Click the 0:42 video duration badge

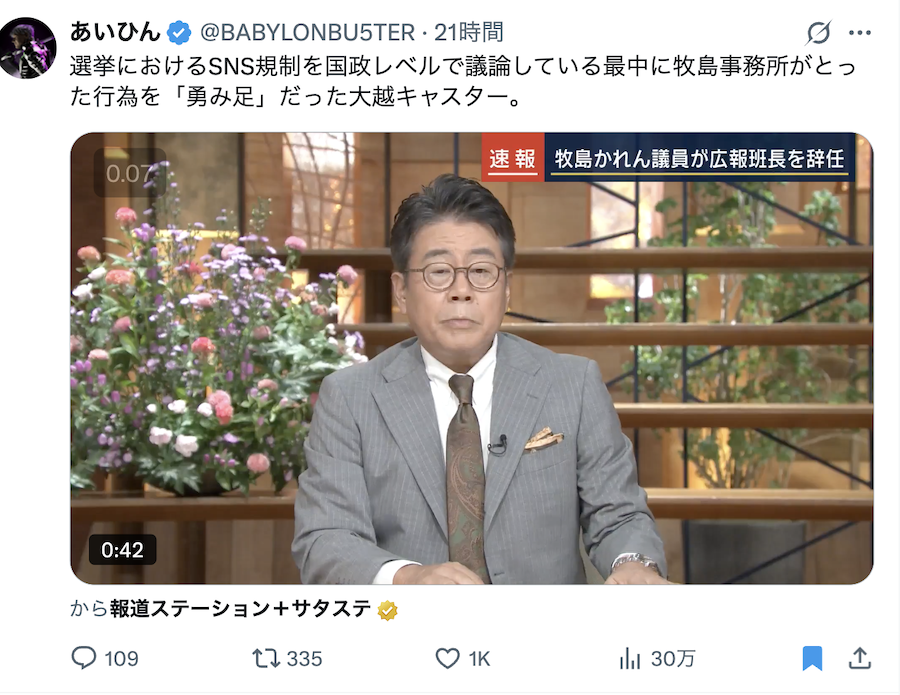point(122,550)
